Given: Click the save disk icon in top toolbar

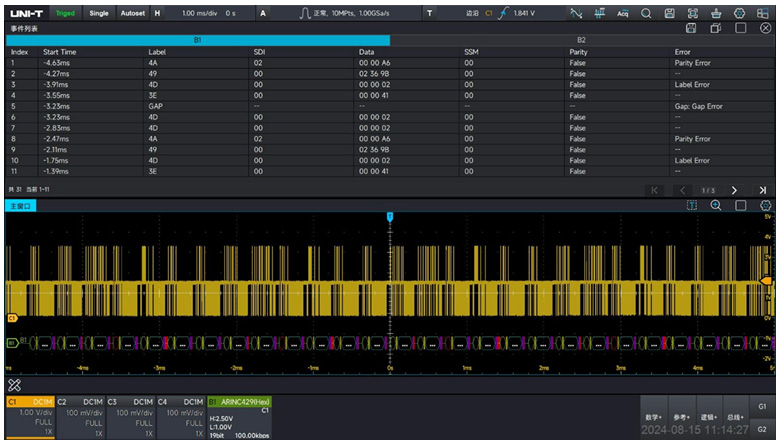Looking at the screenshot, I should point(669,13).
